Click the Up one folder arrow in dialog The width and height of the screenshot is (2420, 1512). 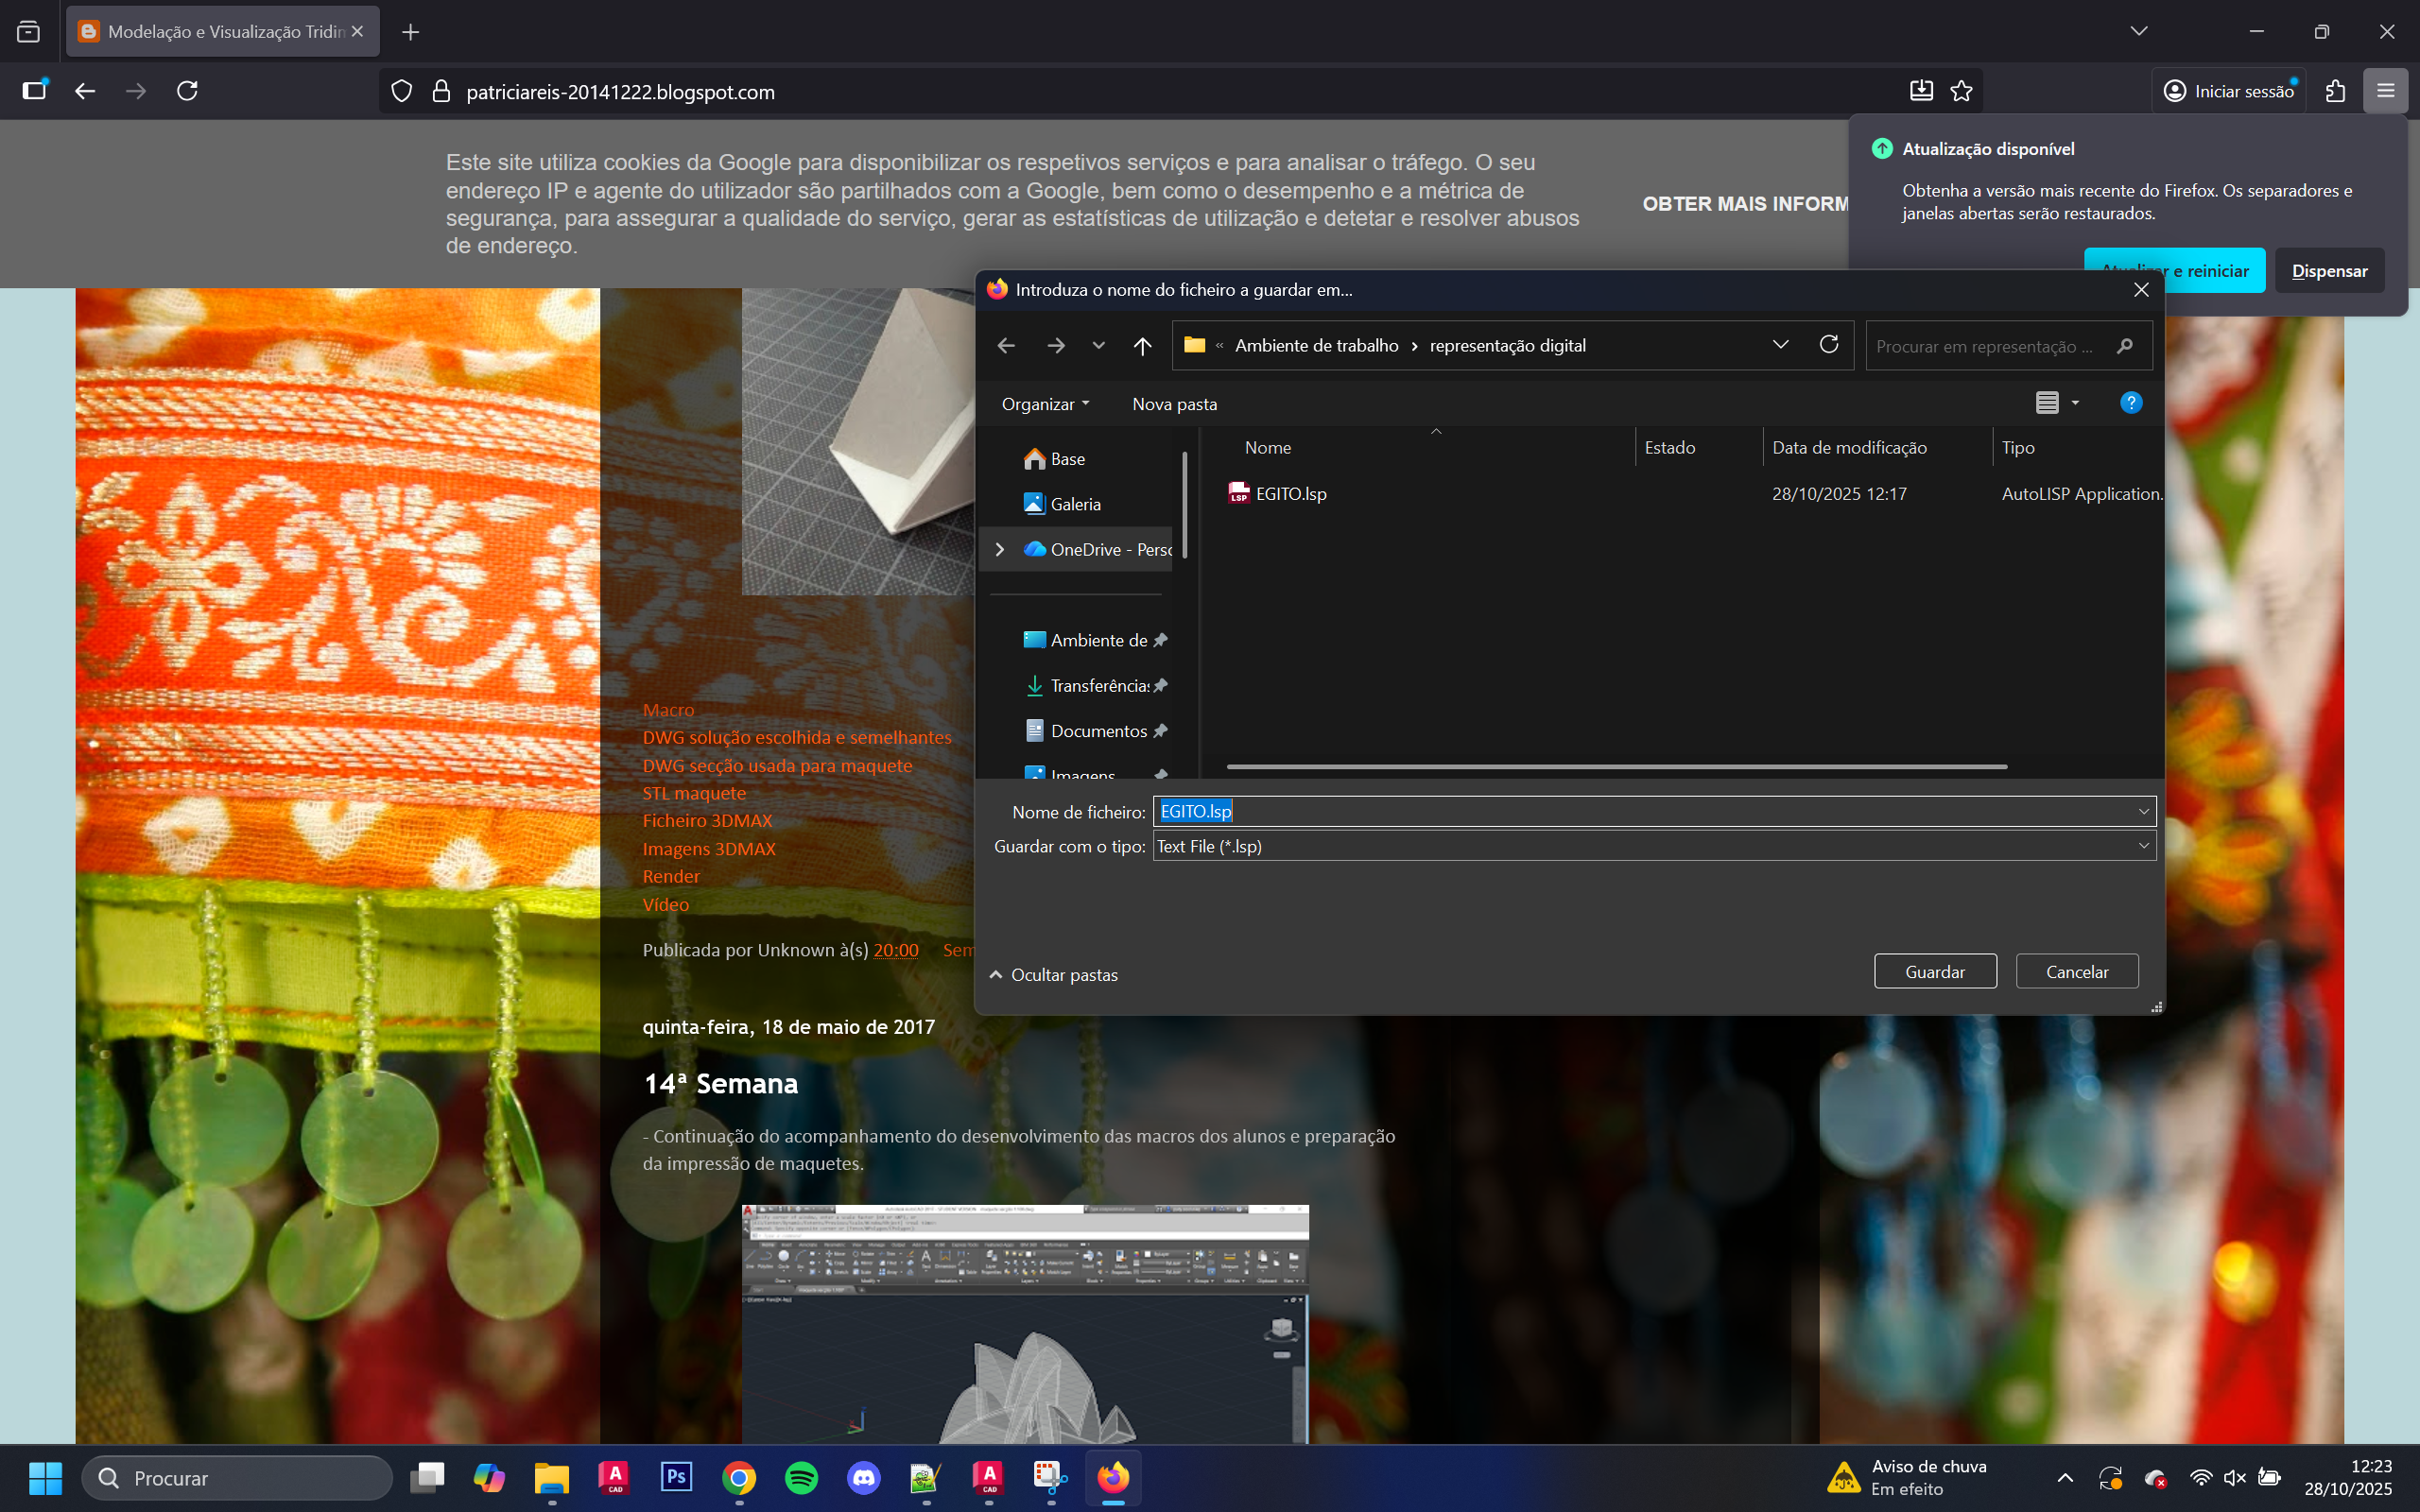1142,346
